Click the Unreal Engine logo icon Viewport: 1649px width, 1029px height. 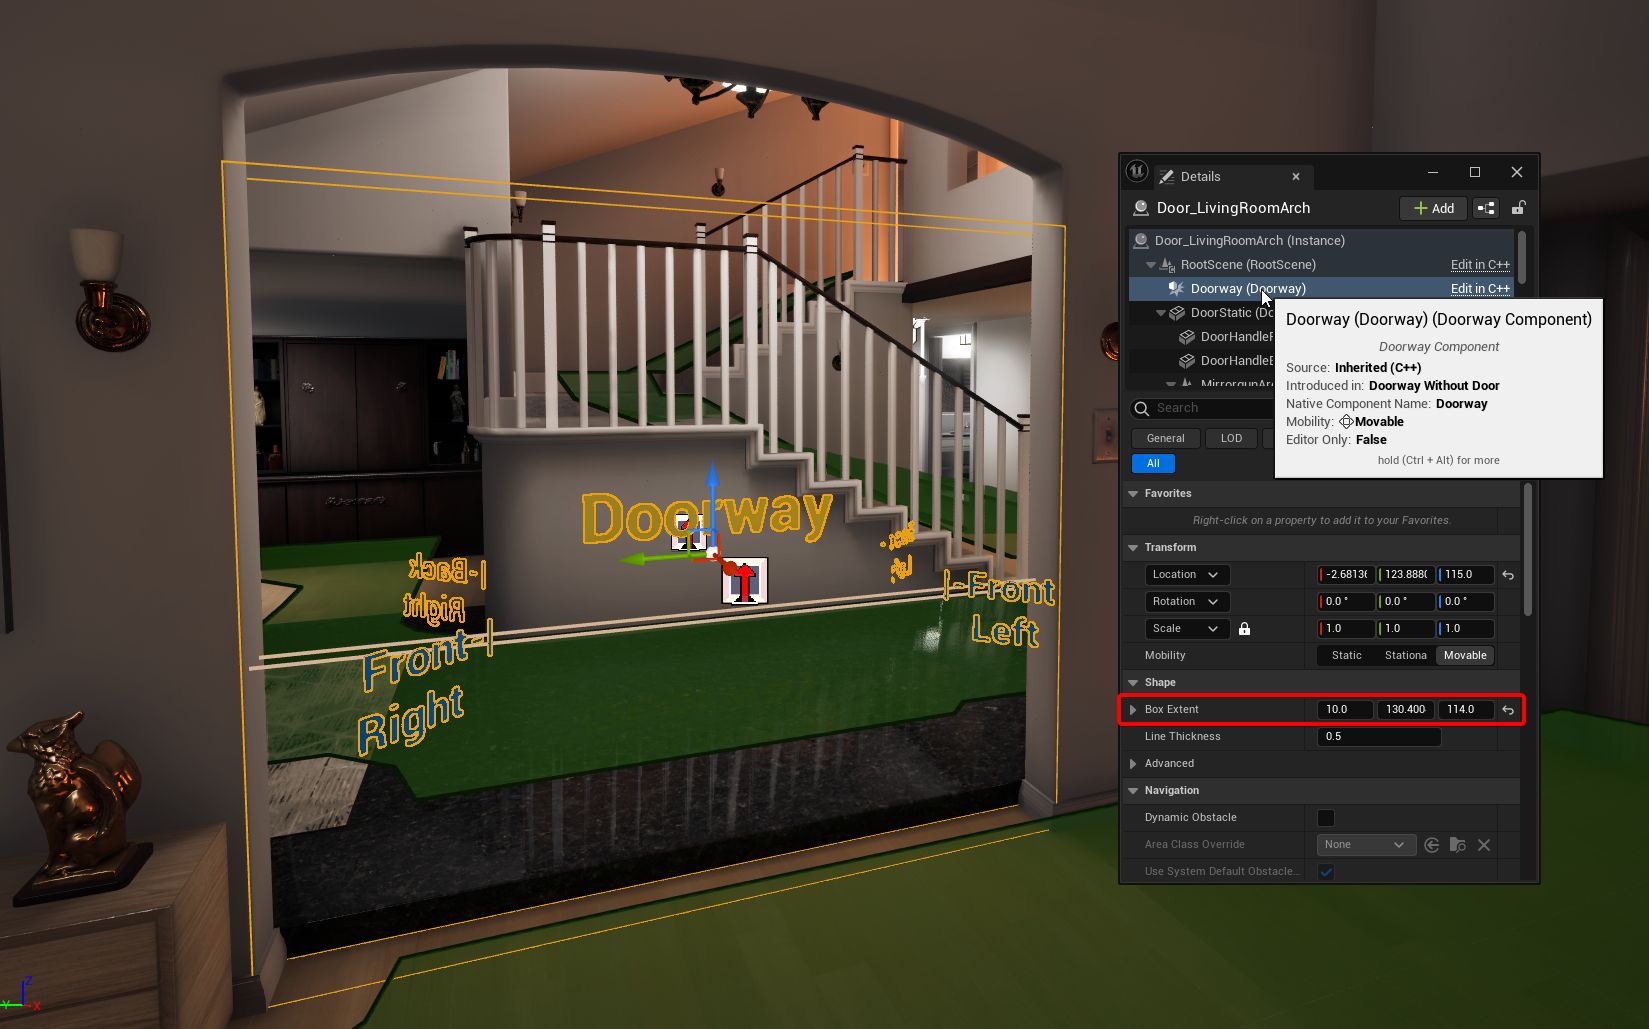[1137, 171]
